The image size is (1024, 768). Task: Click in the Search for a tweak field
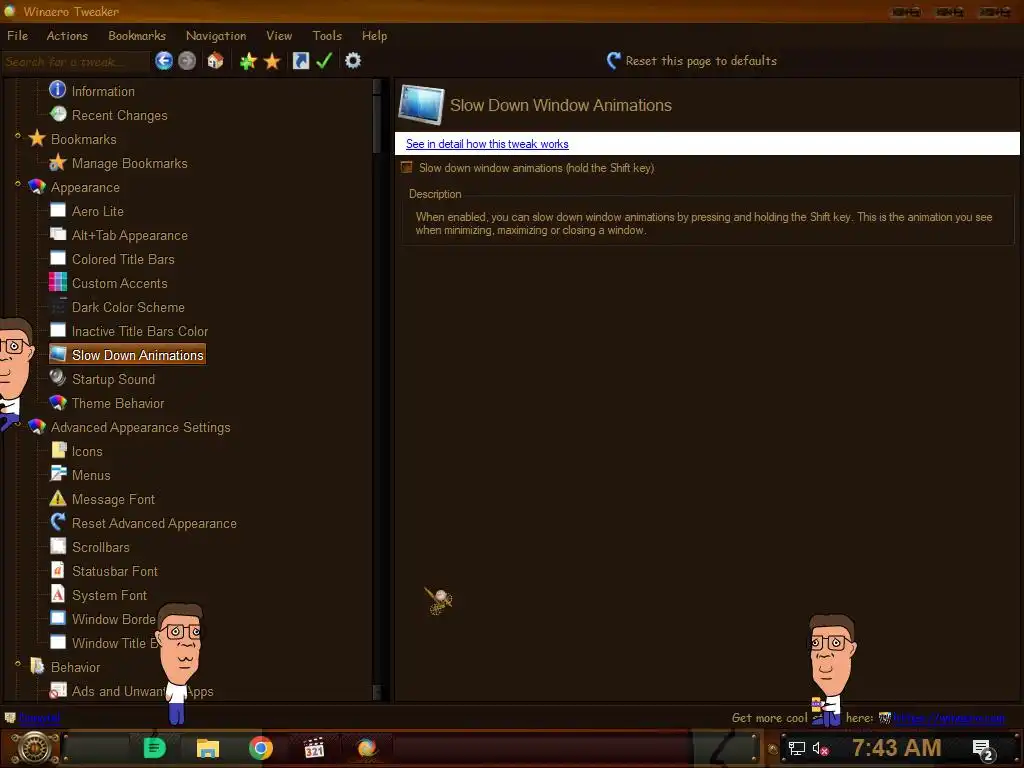pos(75,61)
